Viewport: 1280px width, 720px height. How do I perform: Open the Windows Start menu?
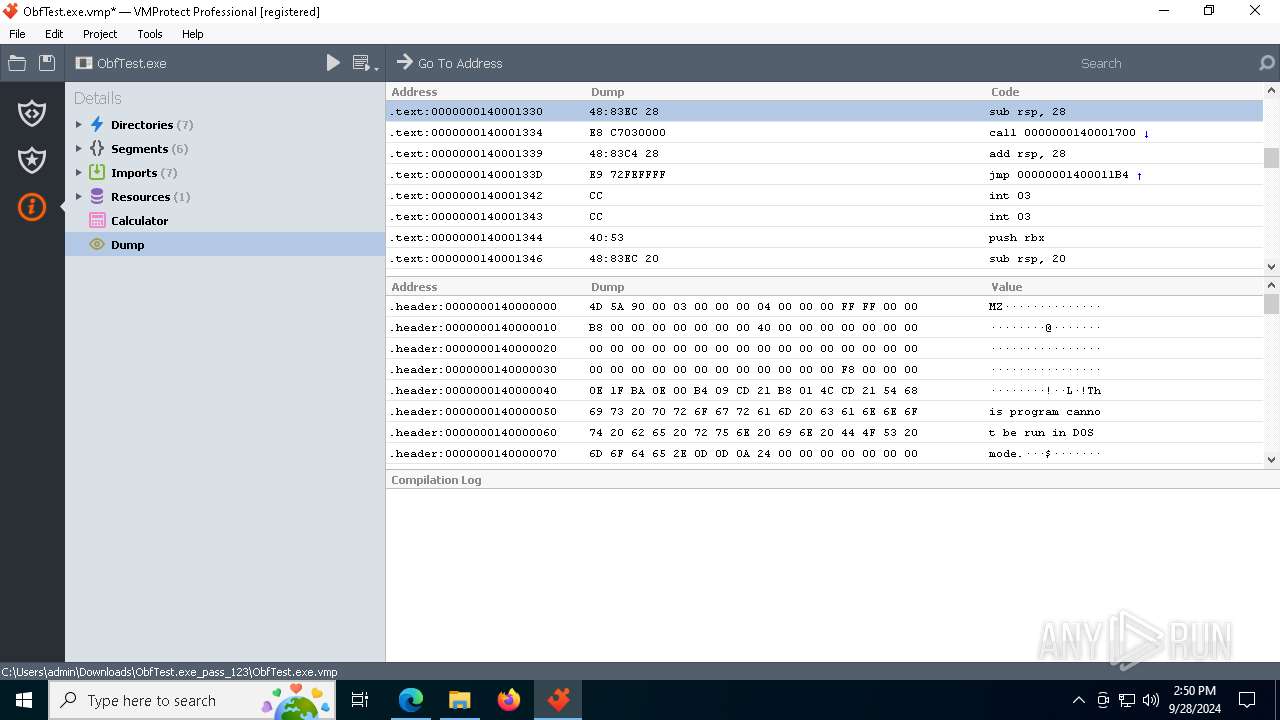coord(24,700)
